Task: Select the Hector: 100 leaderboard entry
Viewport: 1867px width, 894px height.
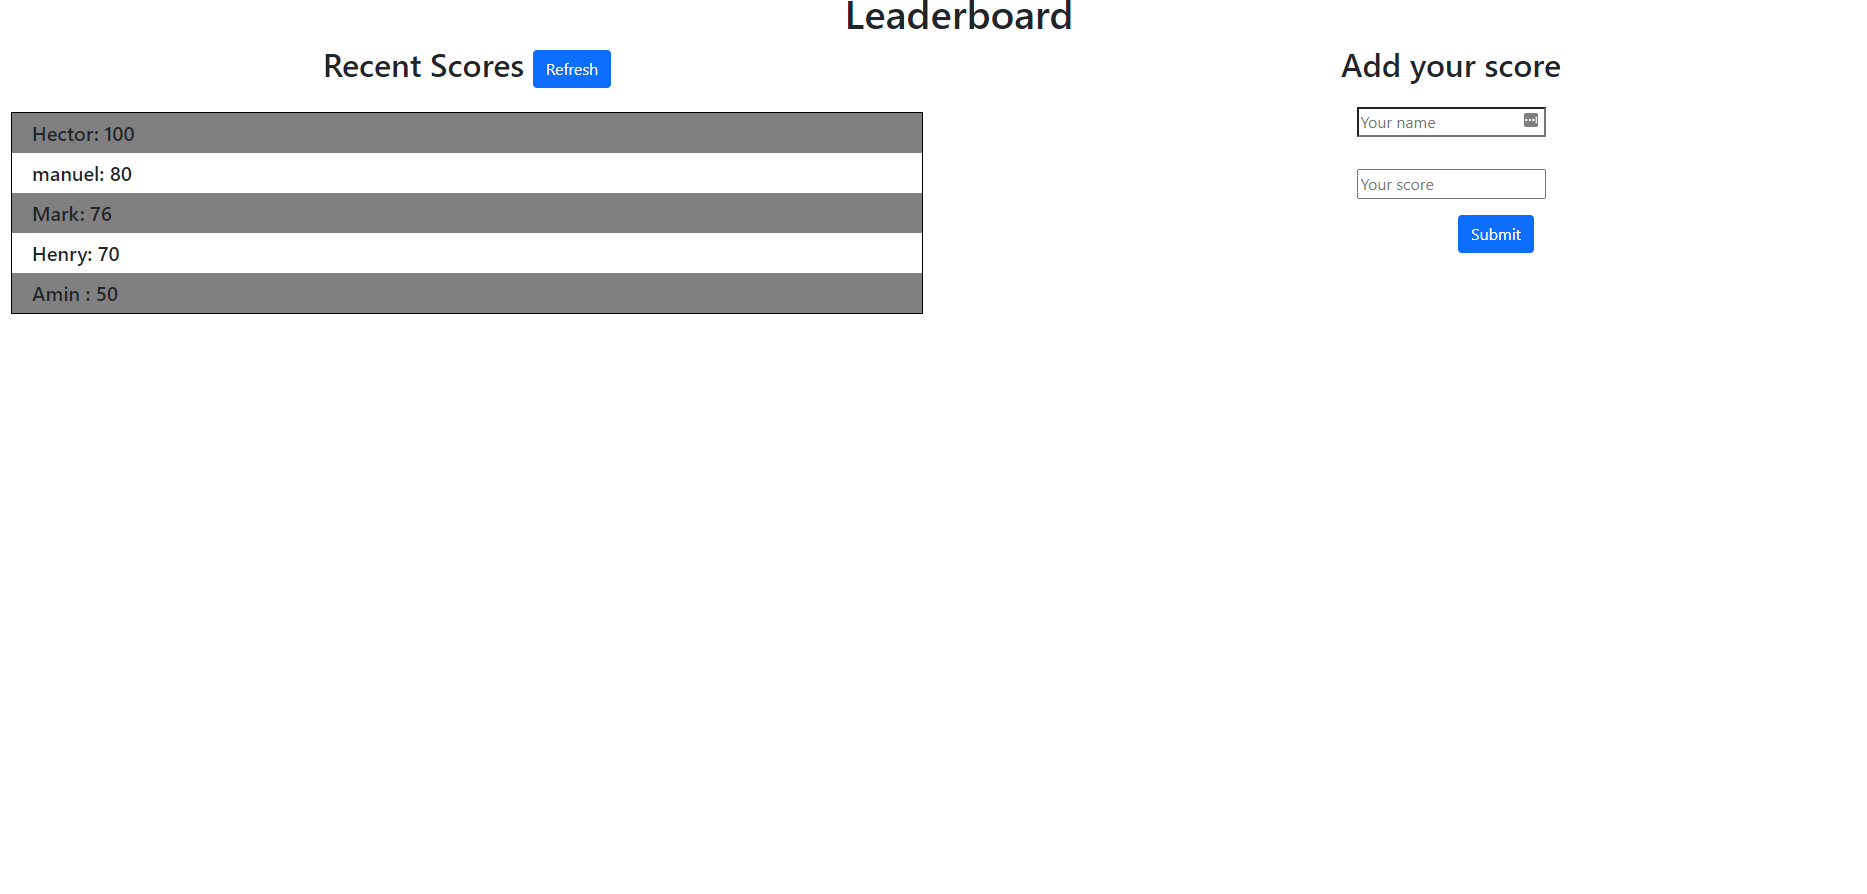Action: pyautogui.click(x=466, y=133)
